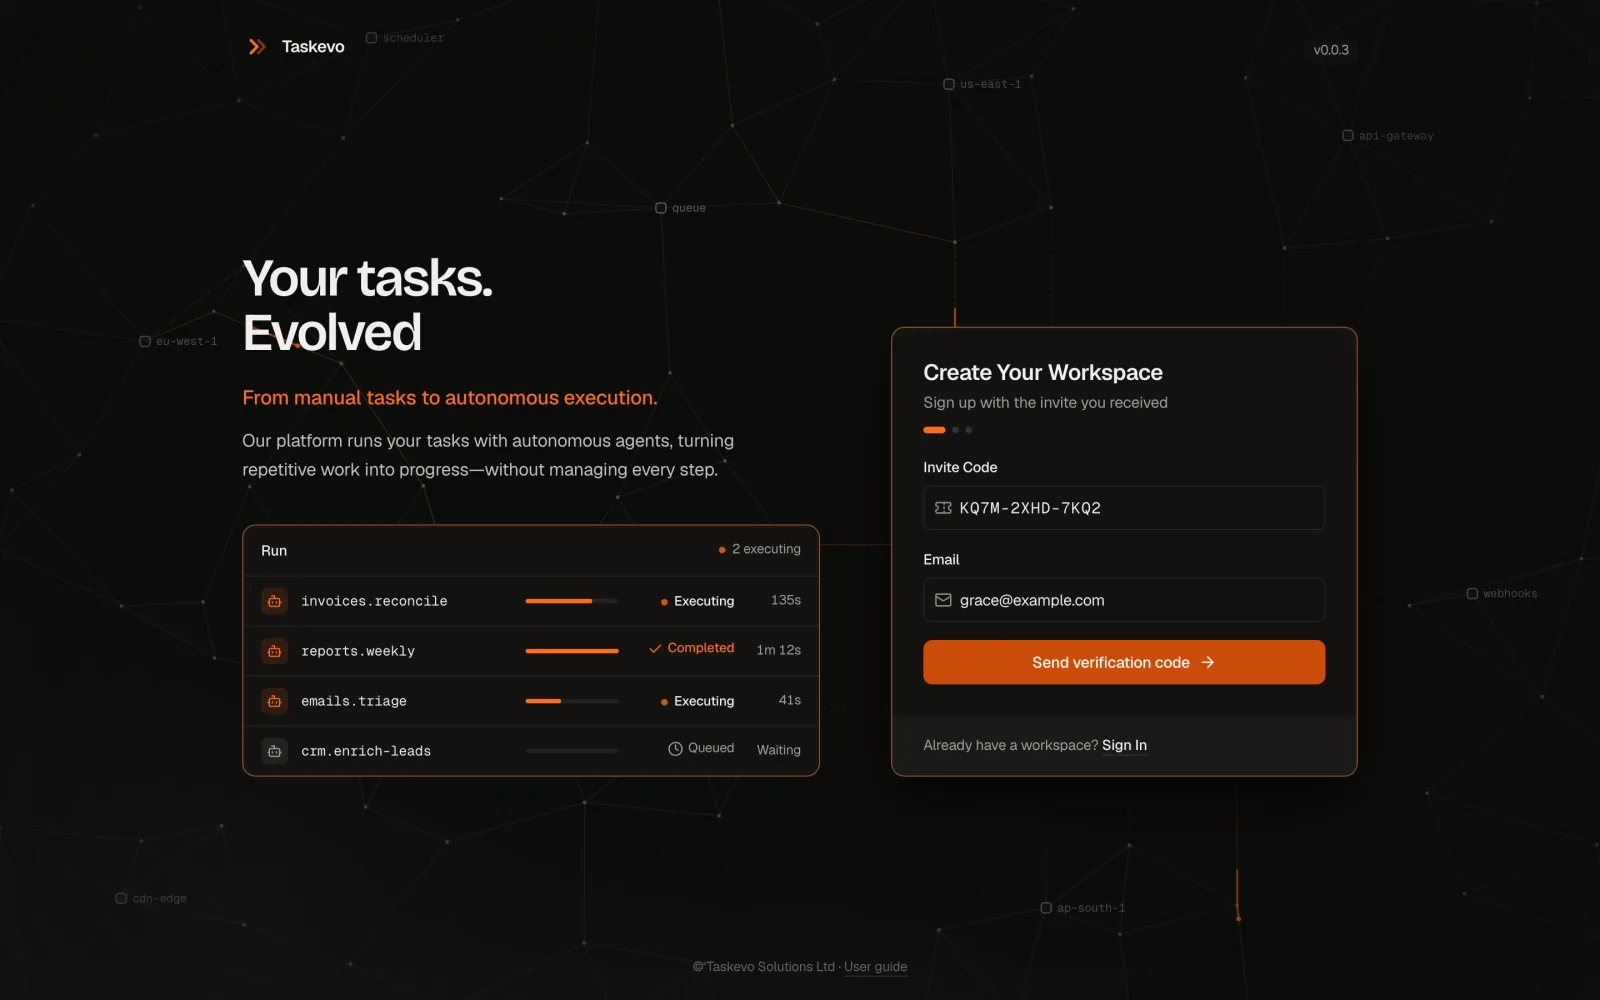Click the active orange step indicator
The image size is (1600, 1000).
click(x=934, y=430)
